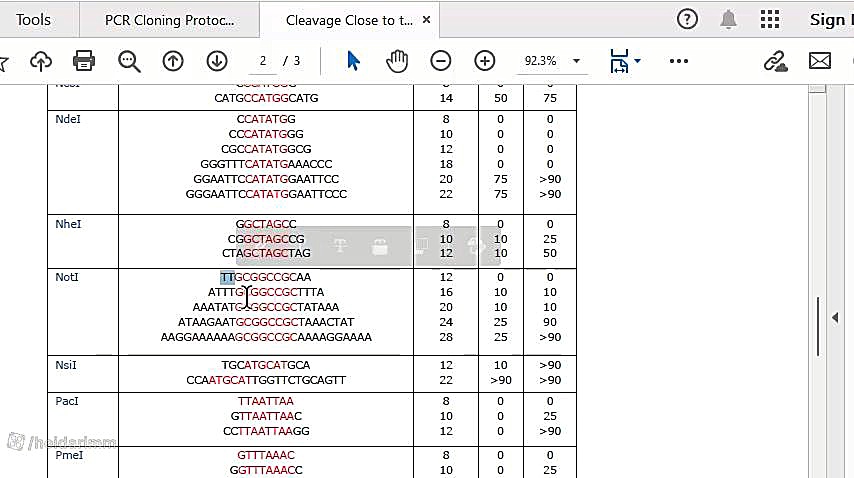Click the PmeI enzyme name

69,455
